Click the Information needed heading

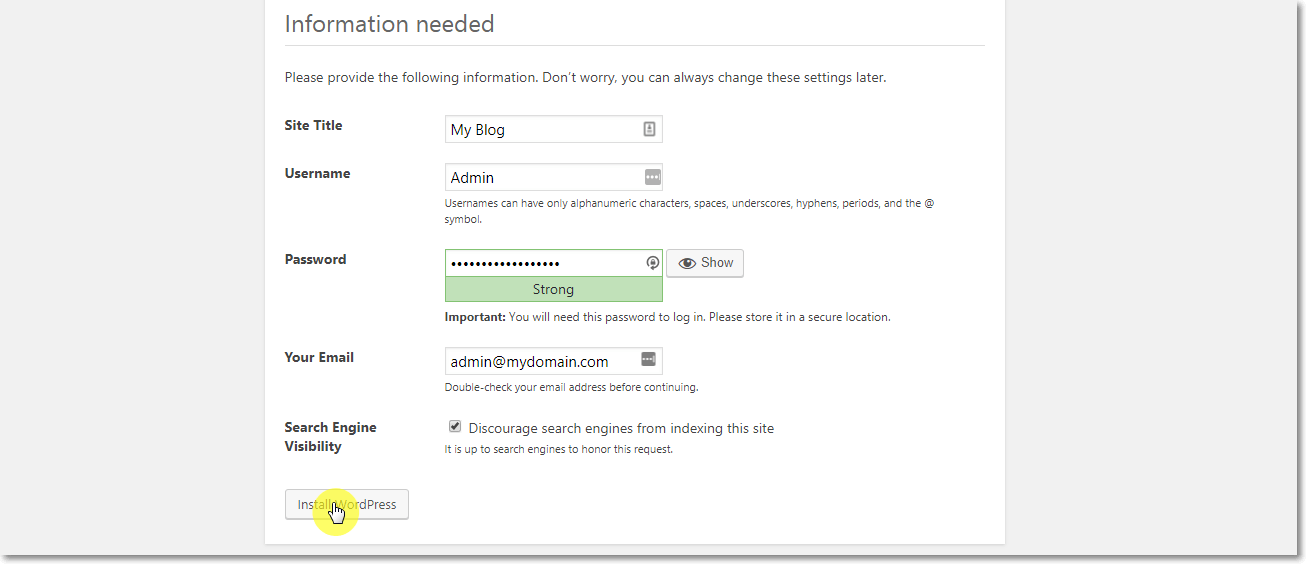point(389,23)
